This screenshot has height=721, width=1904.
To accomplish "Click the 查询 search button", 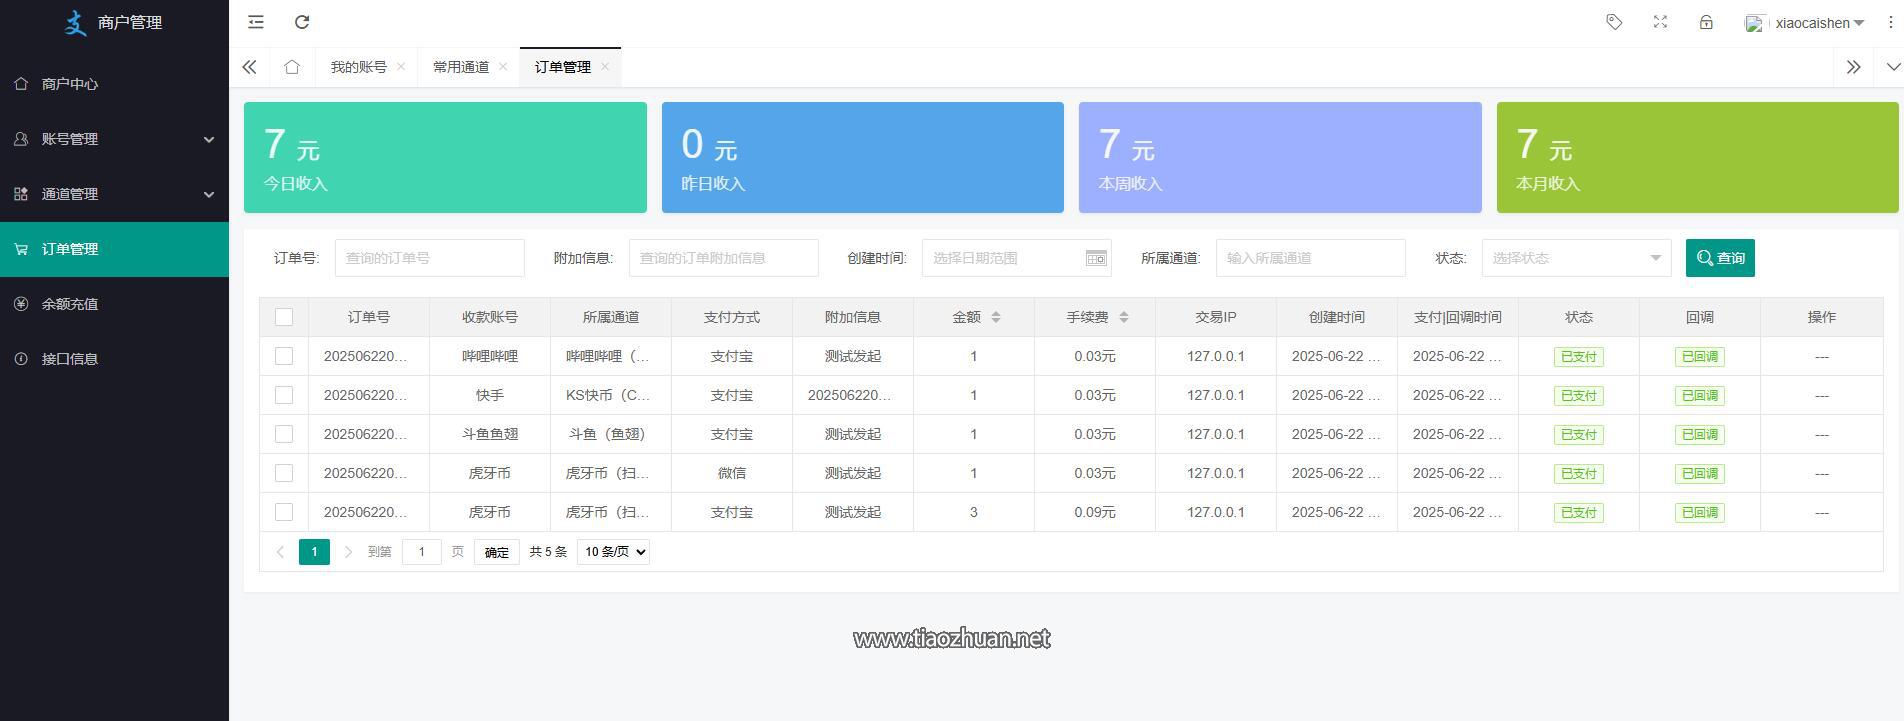I will (x=1720, y=258).
